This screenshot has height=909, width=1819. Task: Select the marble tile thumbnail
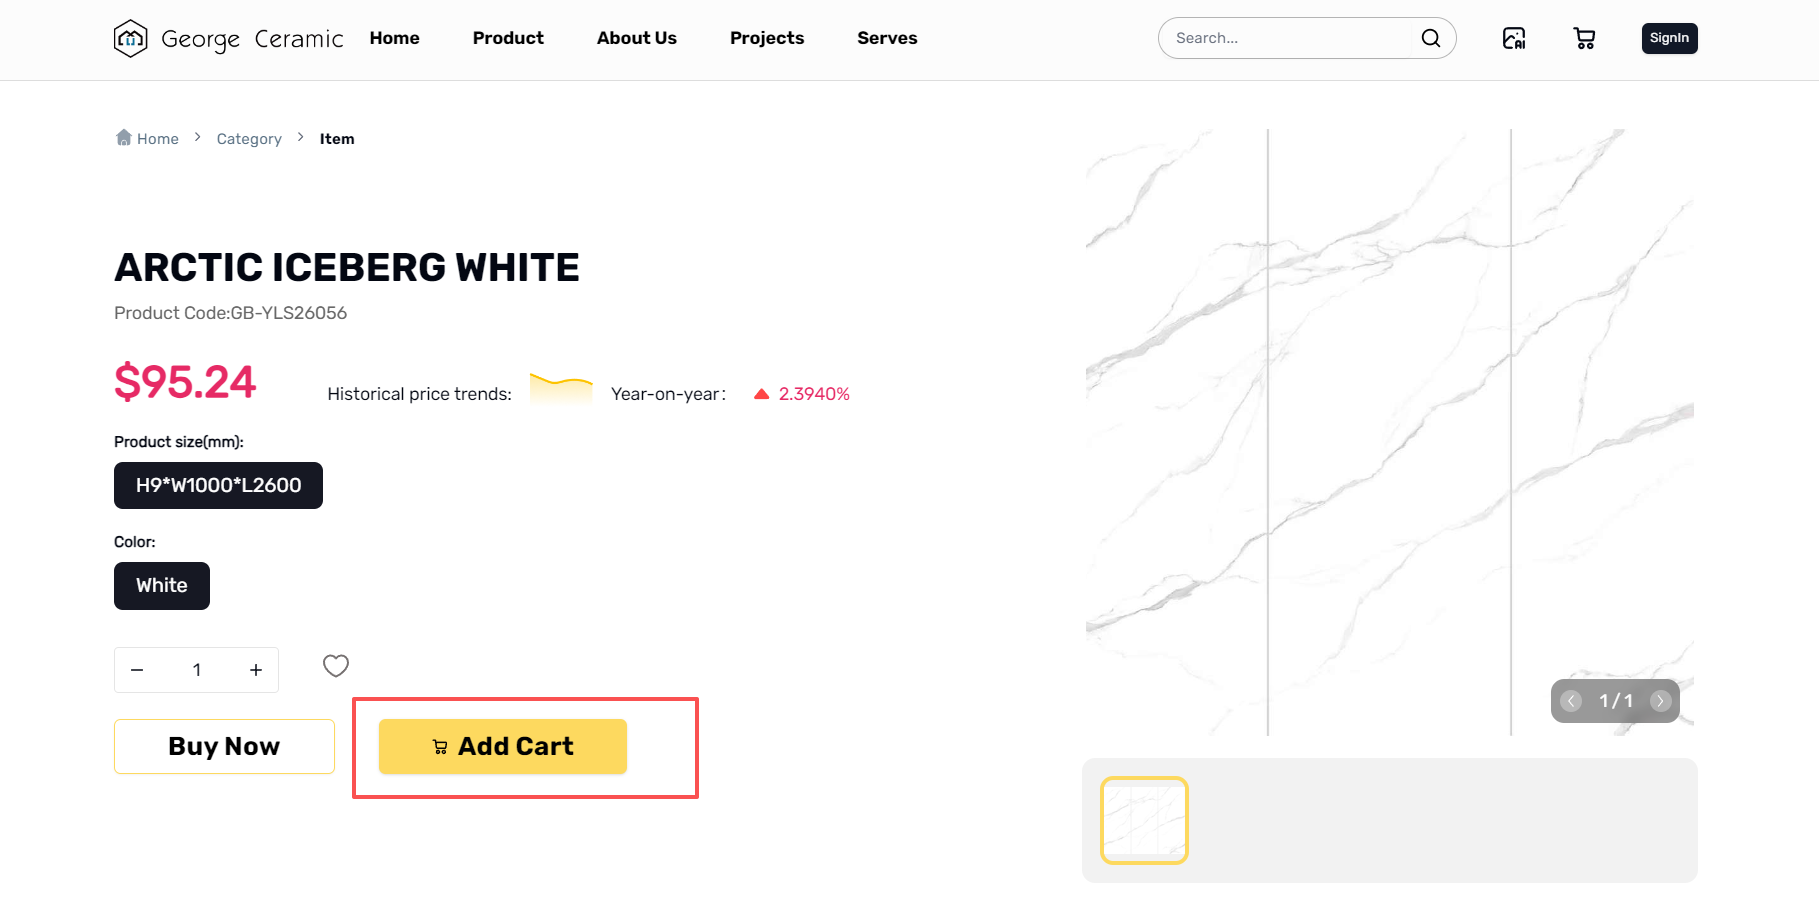coord(1144,820)
